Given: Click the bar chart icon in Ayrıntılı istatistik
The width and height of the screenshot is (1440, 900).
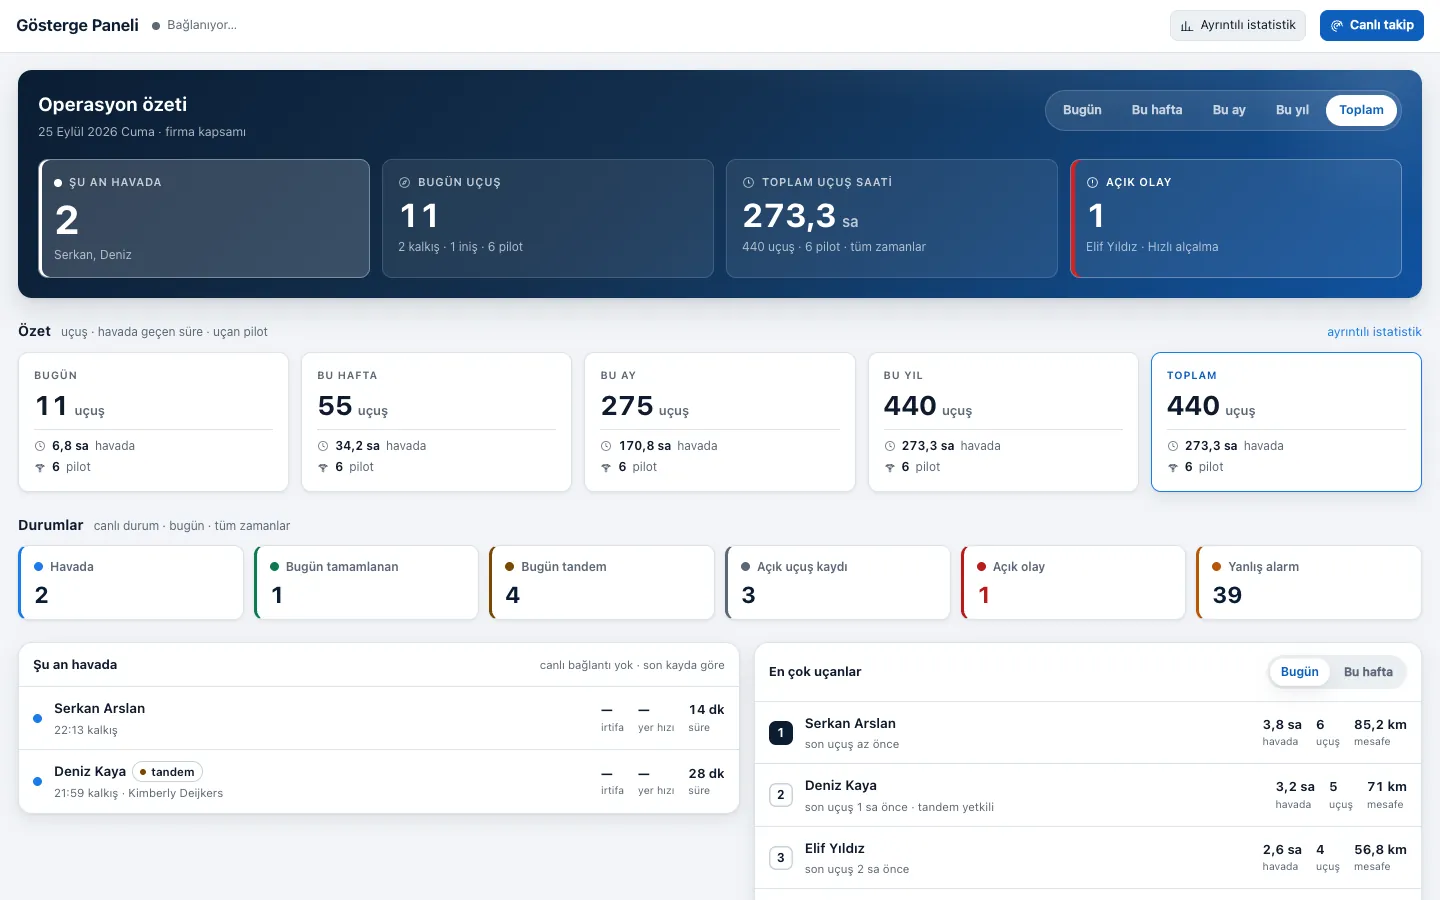Looking at the screenshot, I should tap(1187, 26).
